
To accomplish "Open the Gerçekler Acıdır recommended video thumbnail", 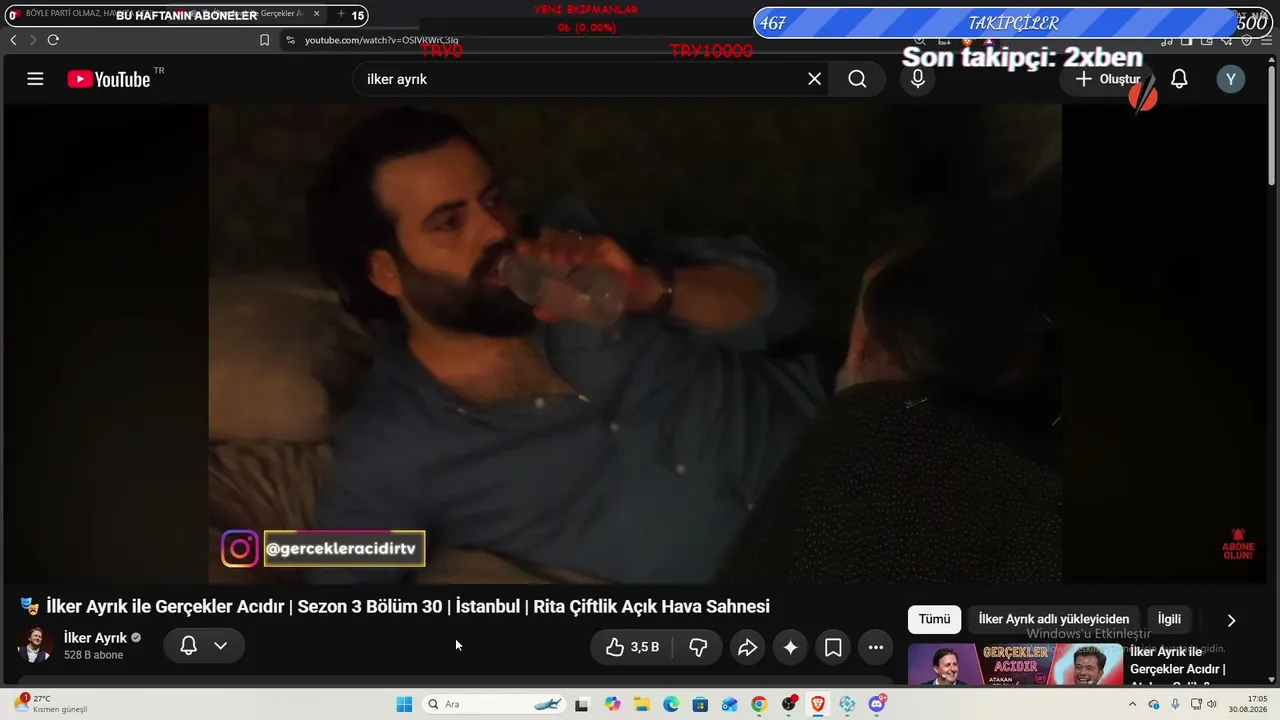I will [1015, 664].
